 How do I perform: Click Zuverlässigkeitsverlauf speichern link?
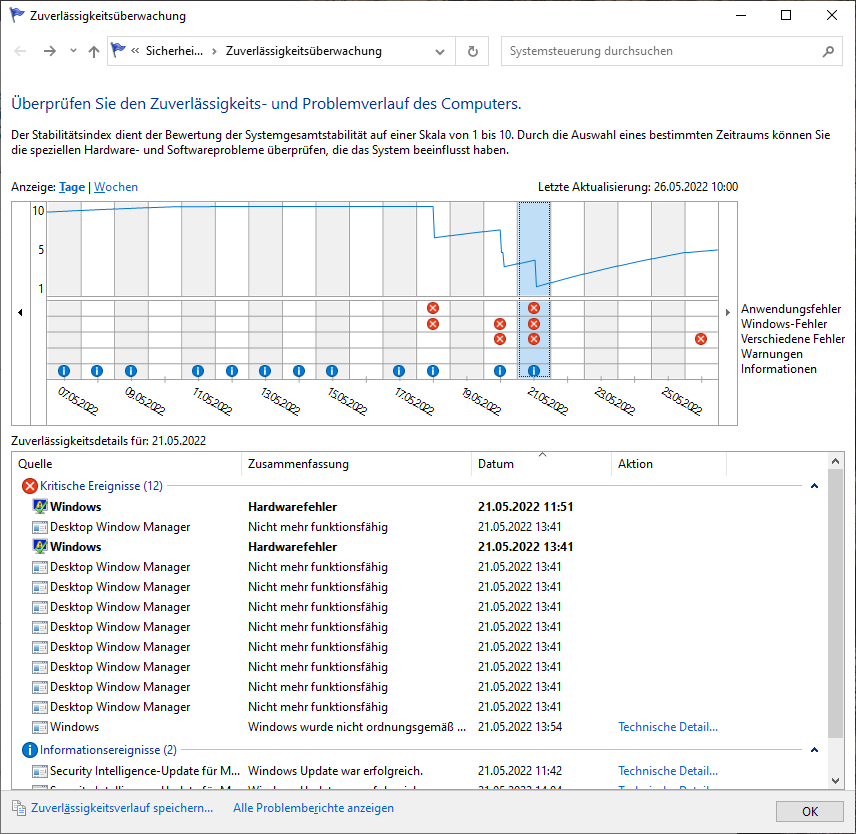(122, 808)
